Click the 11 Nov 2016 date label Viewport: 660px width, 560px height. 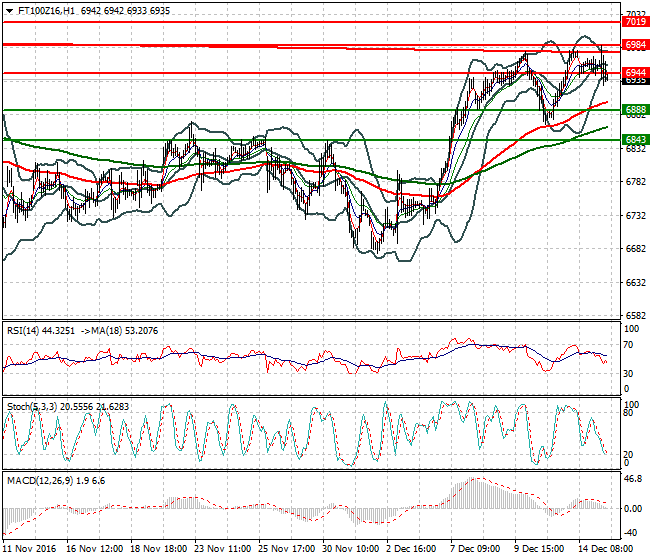pyautogui.click(x=29, y=549)
